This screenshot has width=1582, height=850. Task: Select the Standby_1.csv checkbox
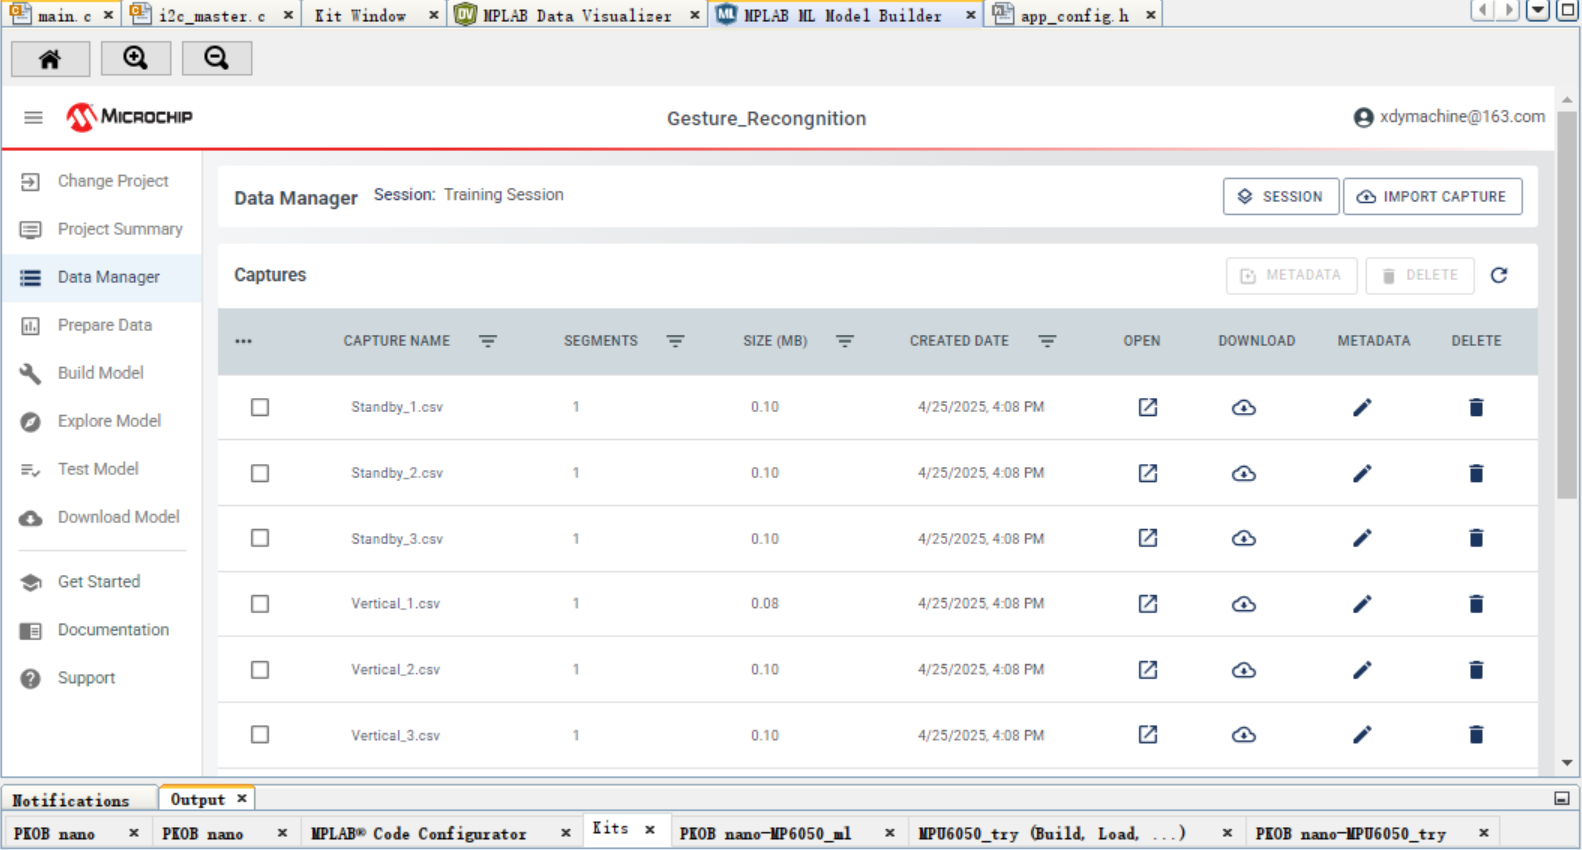(x=260, y=407)
